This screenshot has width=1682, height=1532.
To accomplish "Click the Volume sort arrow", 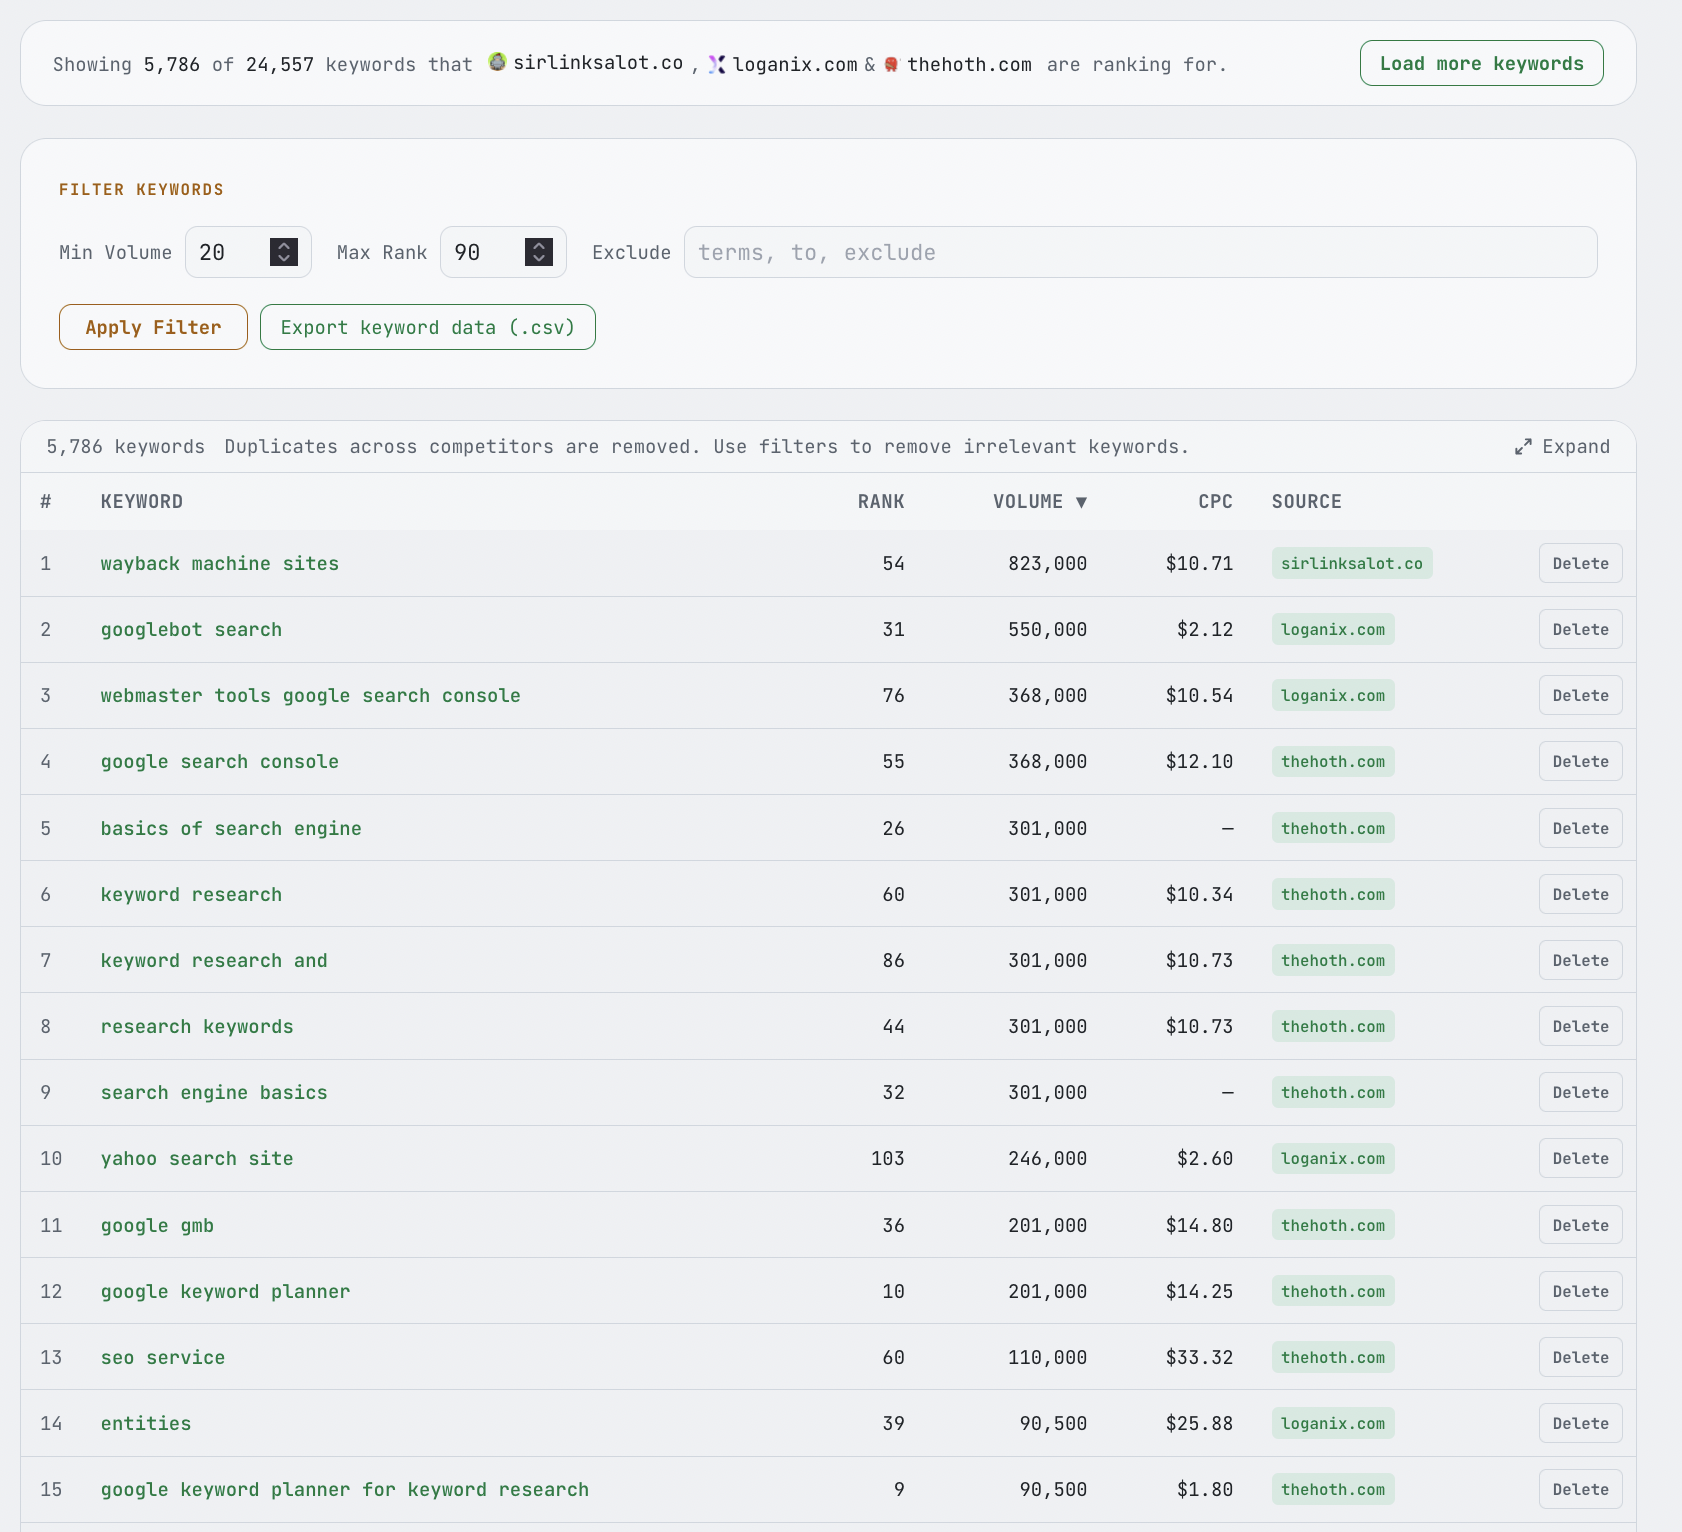I will (x=1081, y=502).
